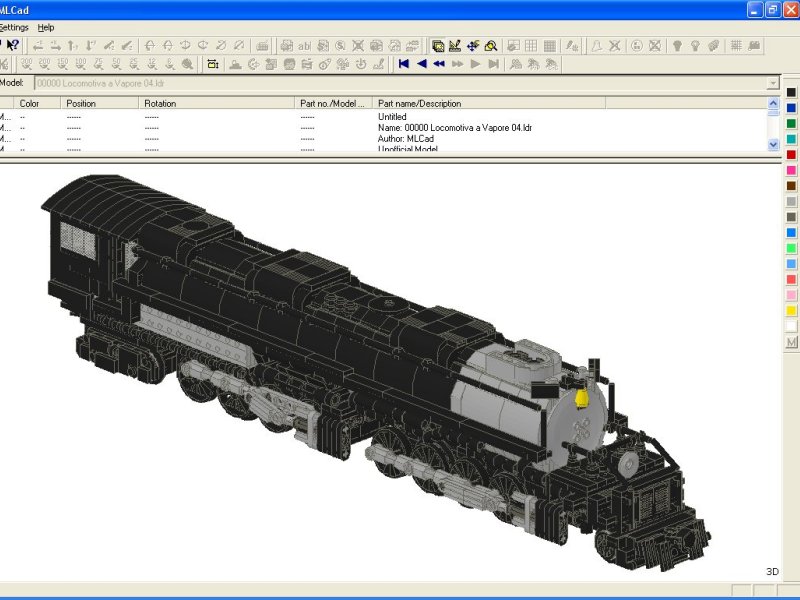Open the Model name dropdown arrow

tap(773, 83)
